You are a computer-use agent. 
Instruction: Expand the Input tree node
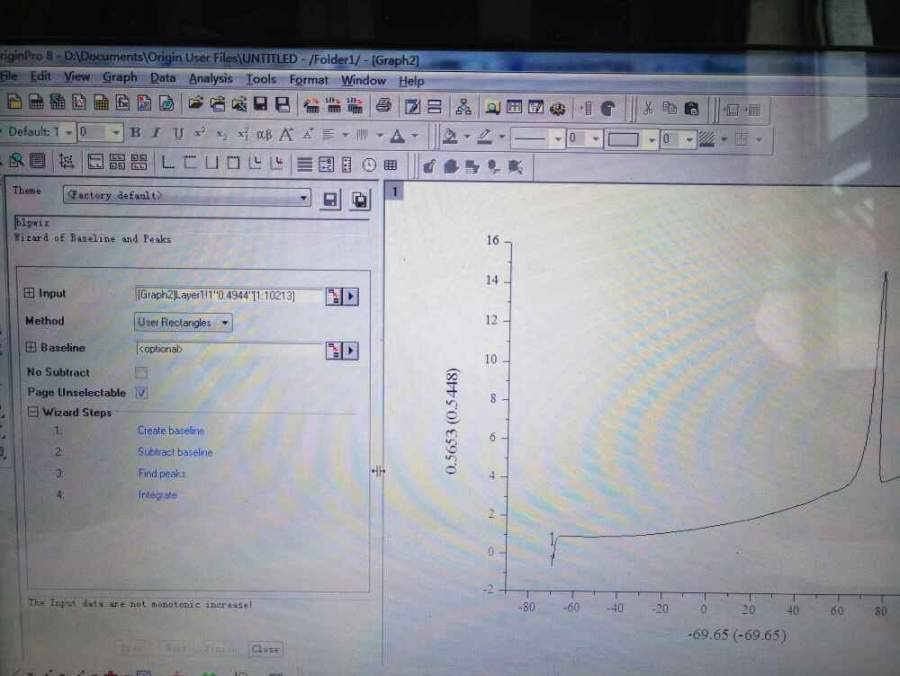29,293
